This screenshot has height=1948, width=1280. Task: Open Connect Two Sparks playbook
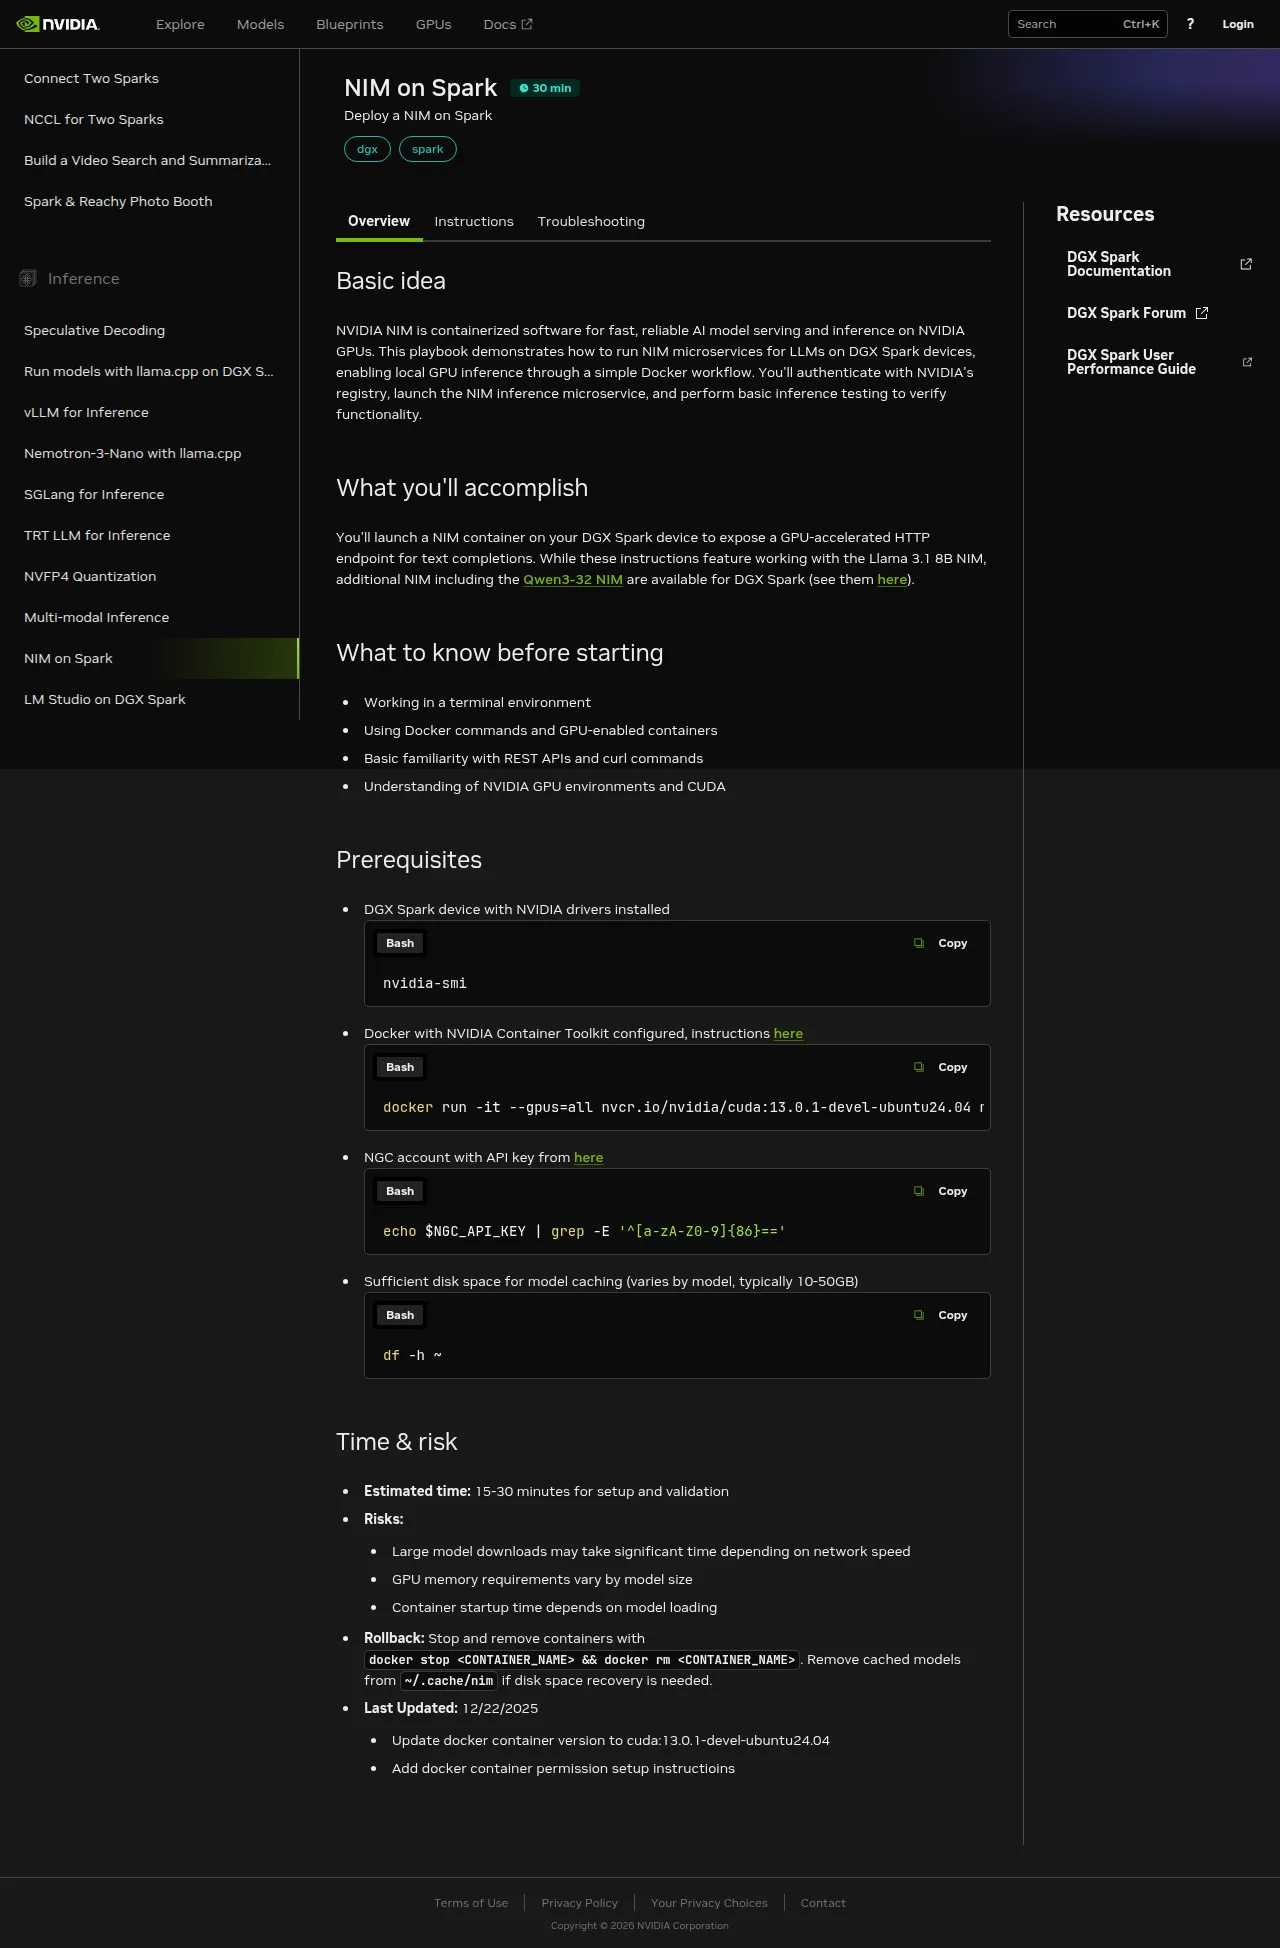point(91,78)
